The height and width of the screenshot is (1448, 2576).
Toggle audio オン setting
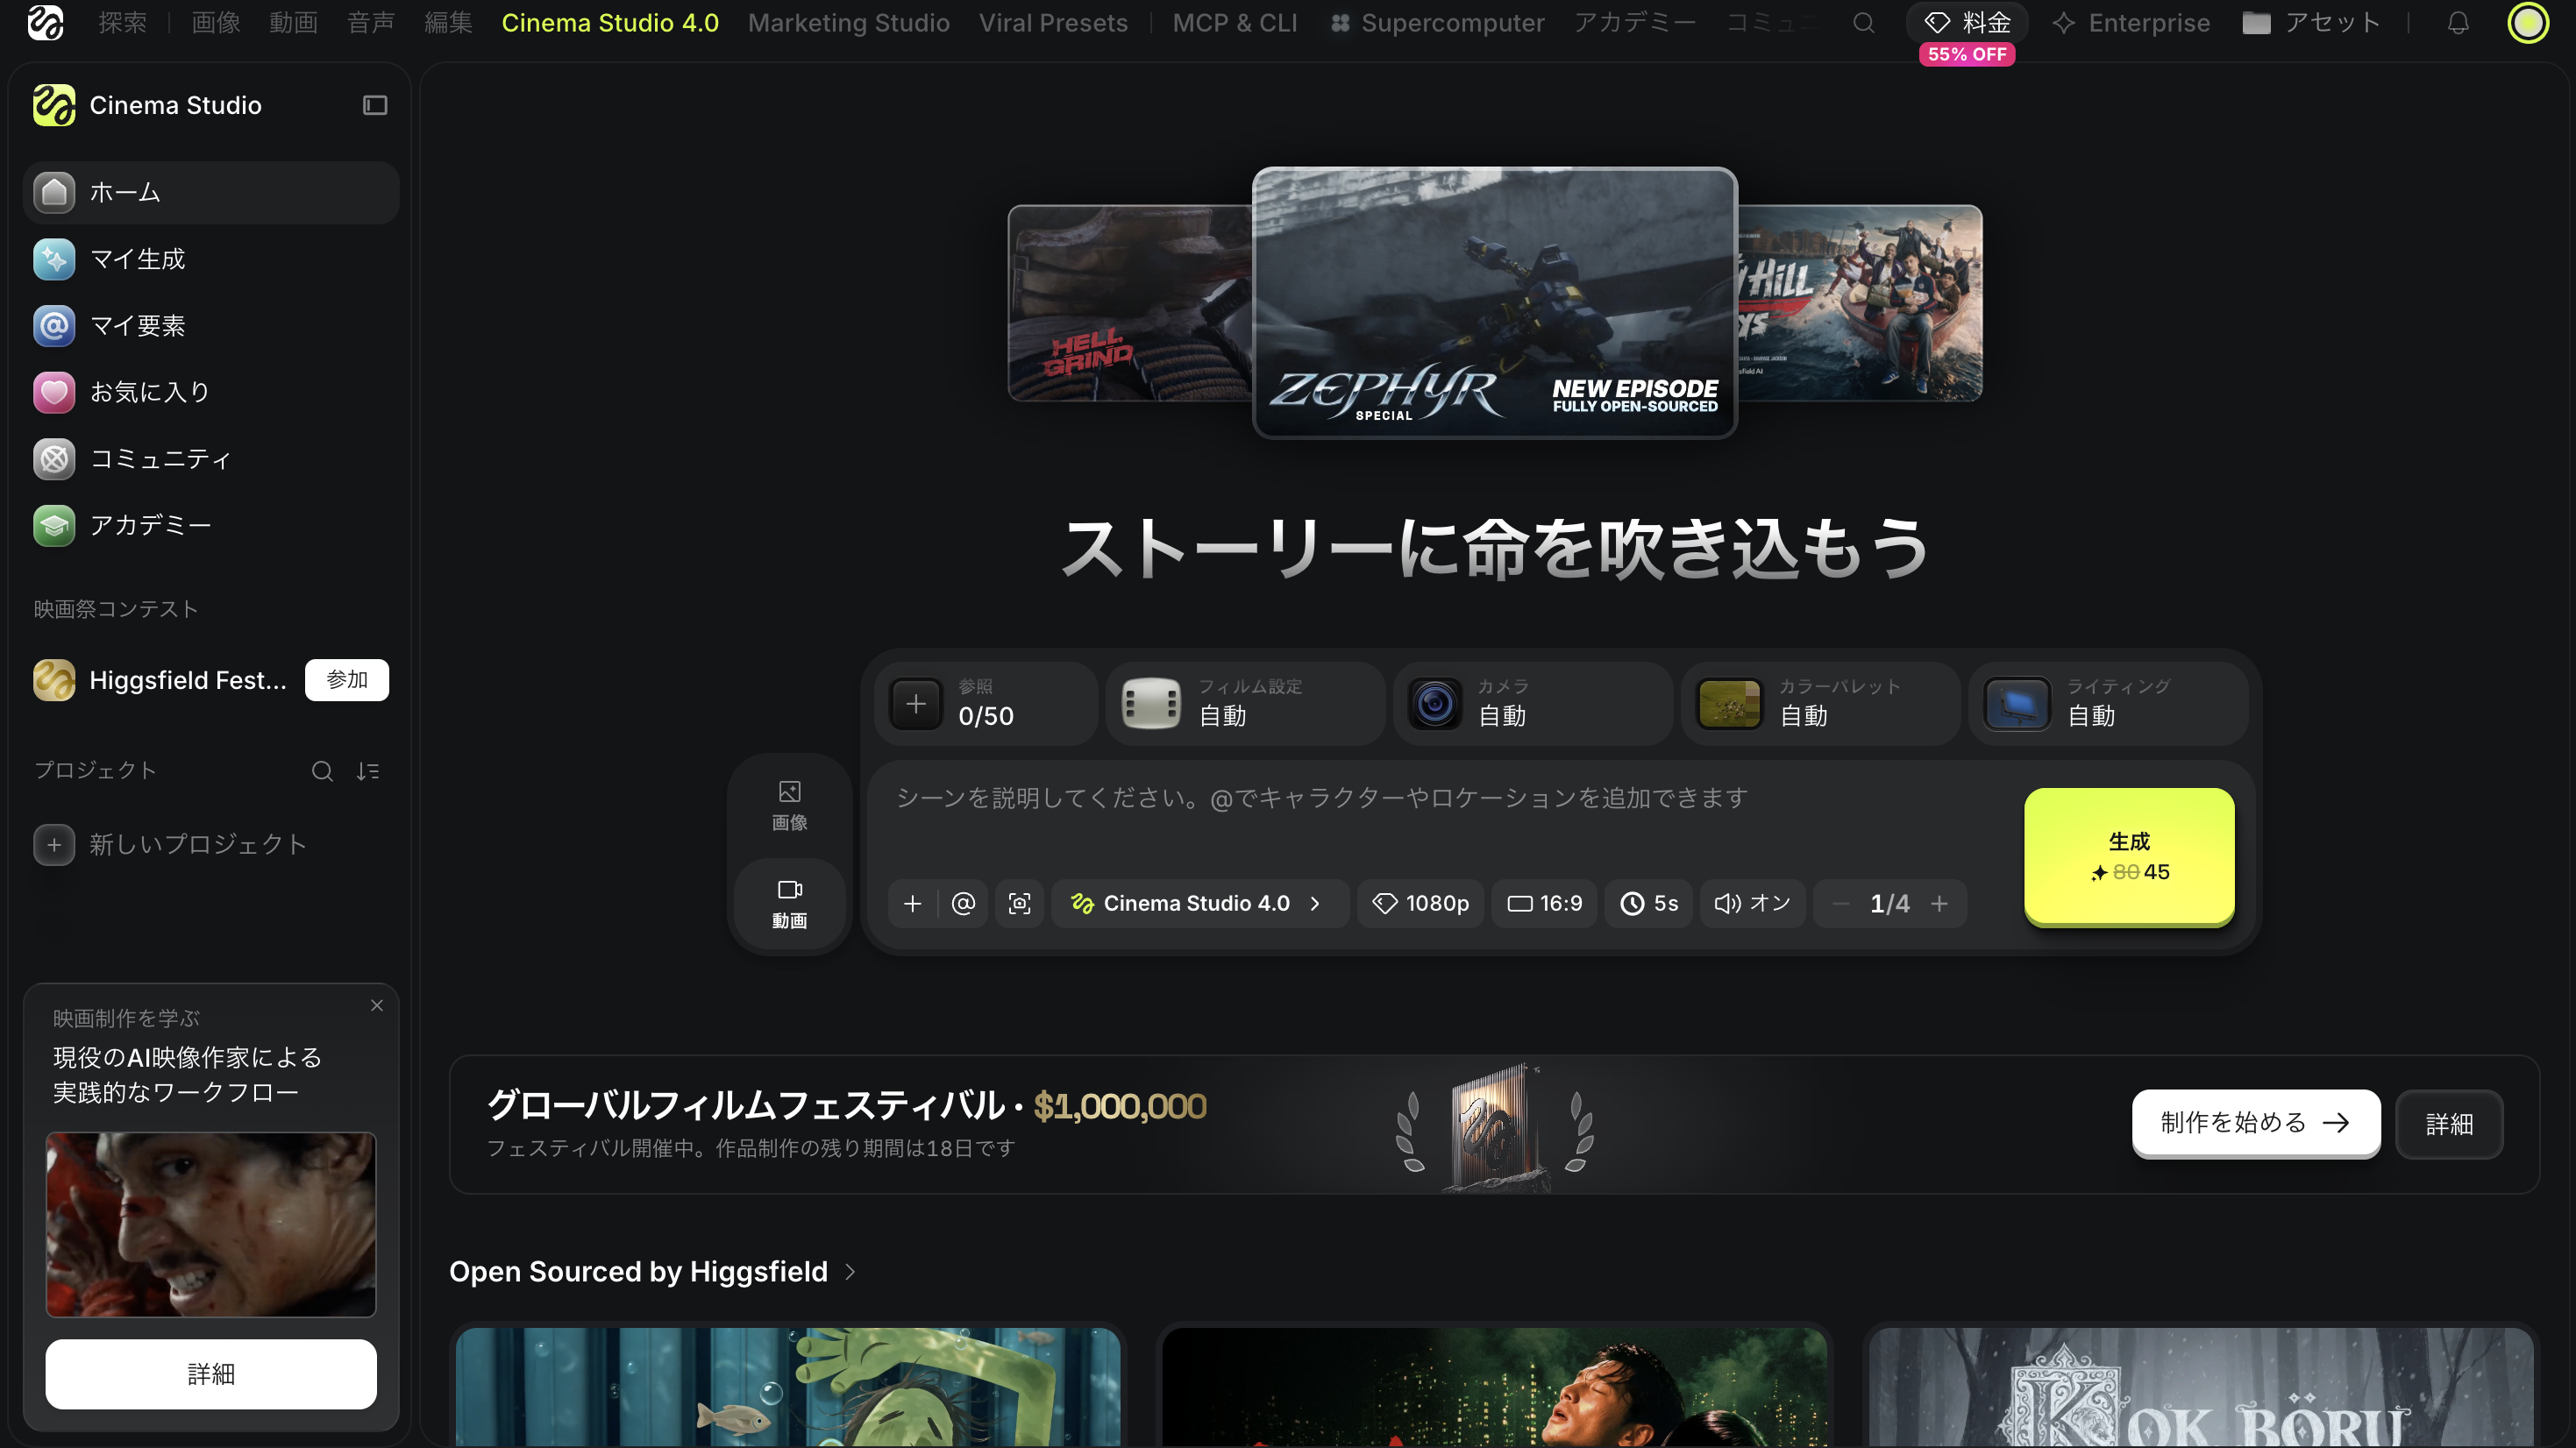(1752, 904)
